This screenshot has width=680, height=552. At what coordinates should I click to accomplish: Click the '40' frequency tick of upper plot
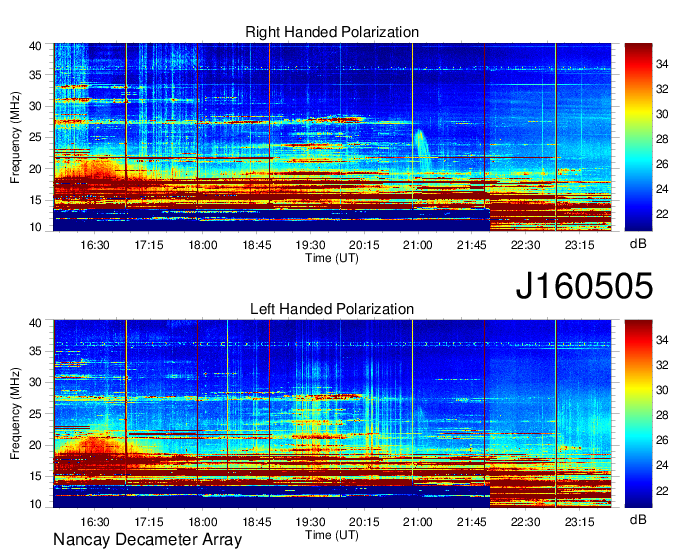35,46
